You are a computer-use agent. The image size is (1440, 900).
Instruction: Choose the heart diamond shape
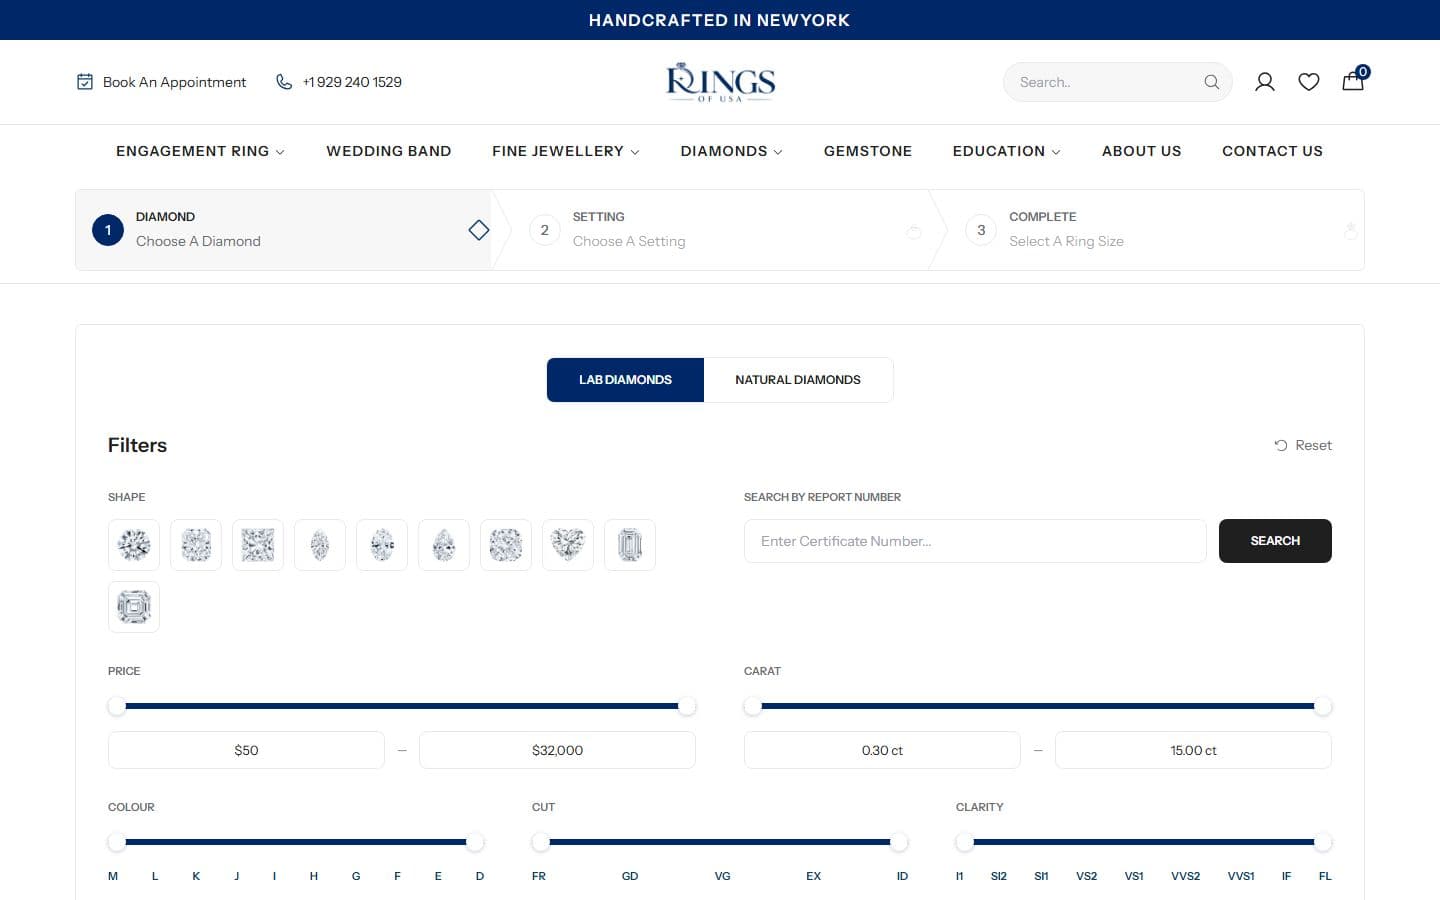(x=568, y=545)
